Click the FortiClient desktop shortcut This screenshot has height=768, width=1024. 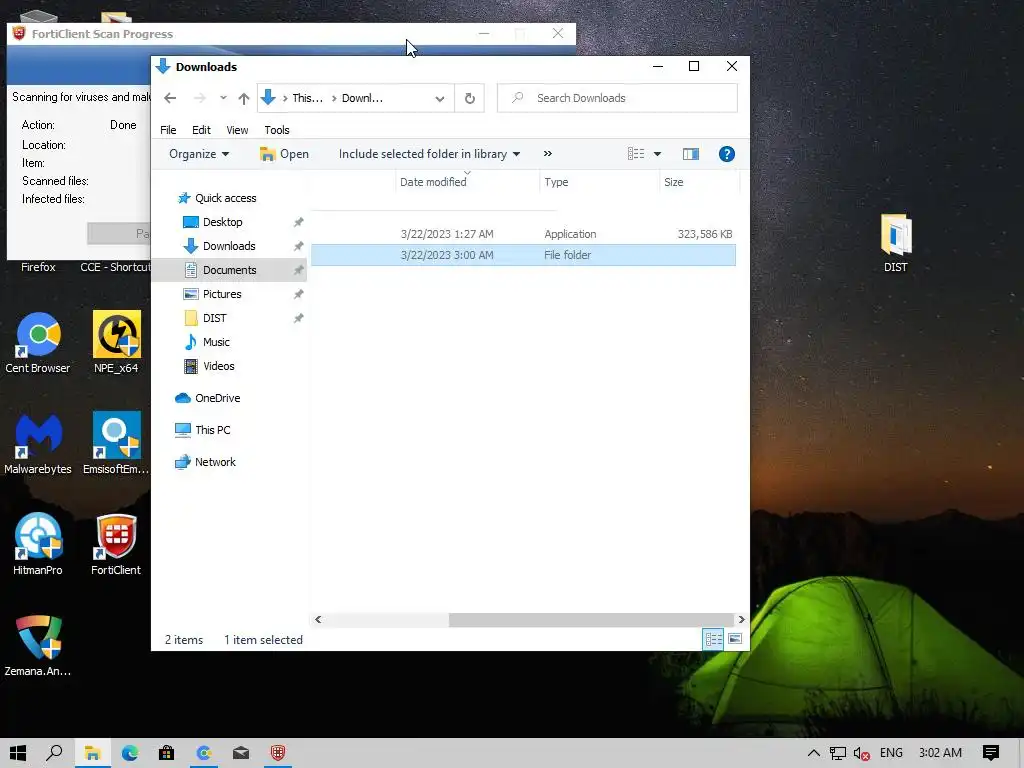pos(116,545)
